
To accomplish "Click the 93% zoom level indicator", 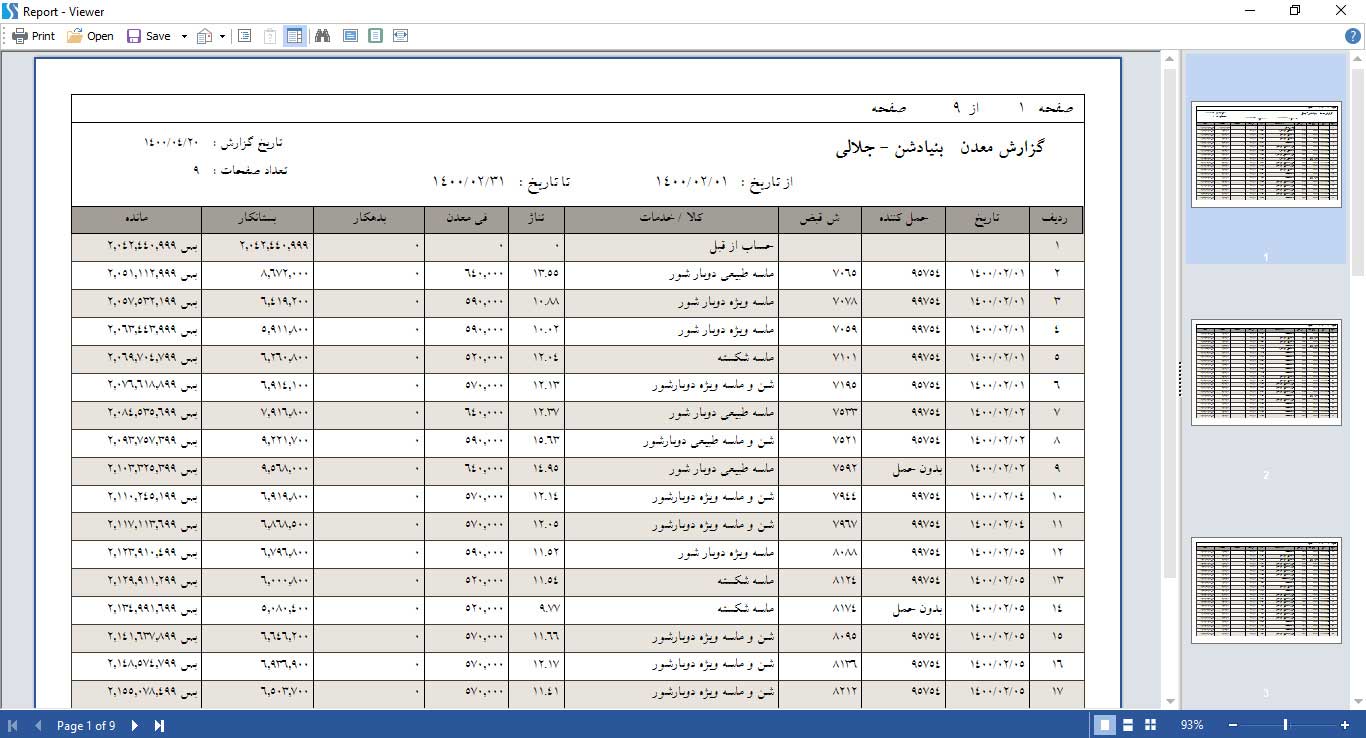I will coord(1192,725).
